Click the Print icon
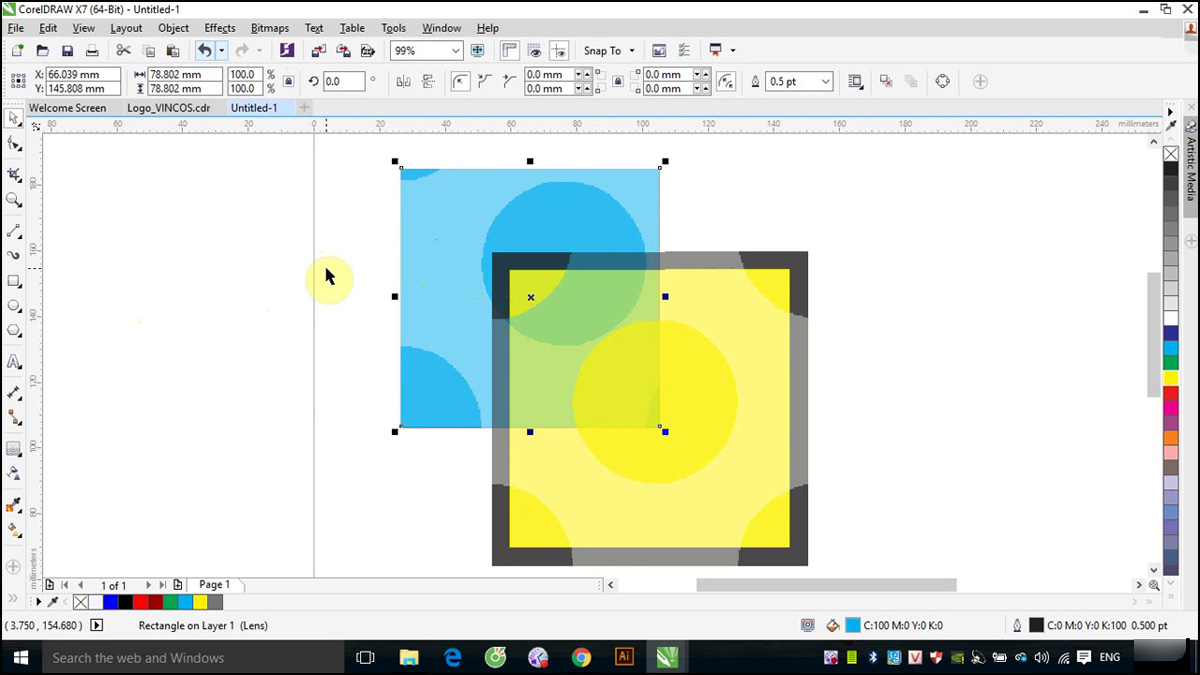This screenshot has width=1200, height=675. 92,50
